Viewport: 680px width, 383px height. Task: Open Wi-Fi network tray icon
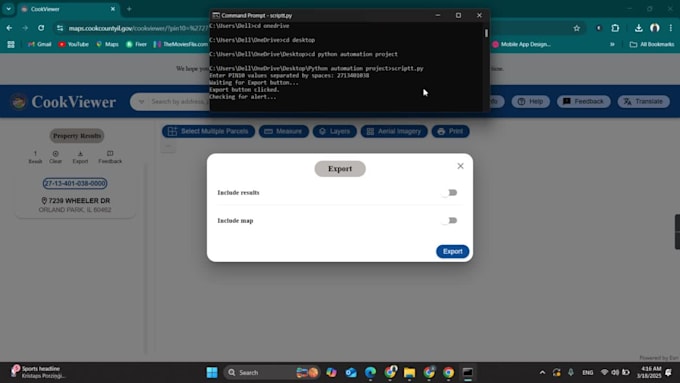(604, 372)
